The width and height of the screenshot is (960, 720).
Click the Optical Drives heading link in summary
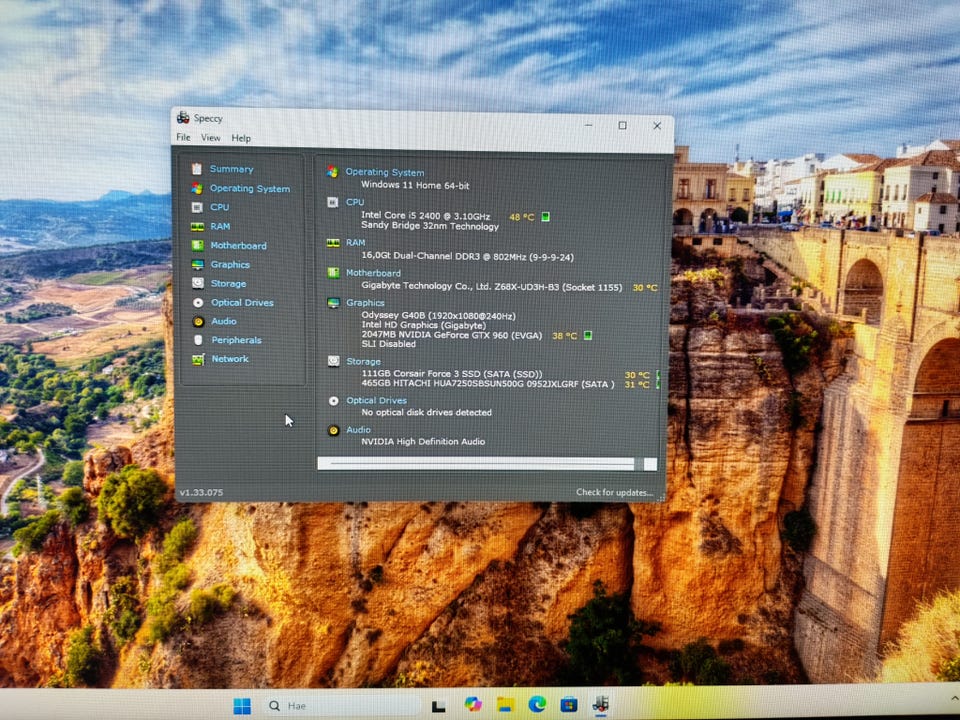tap(376, 400)
